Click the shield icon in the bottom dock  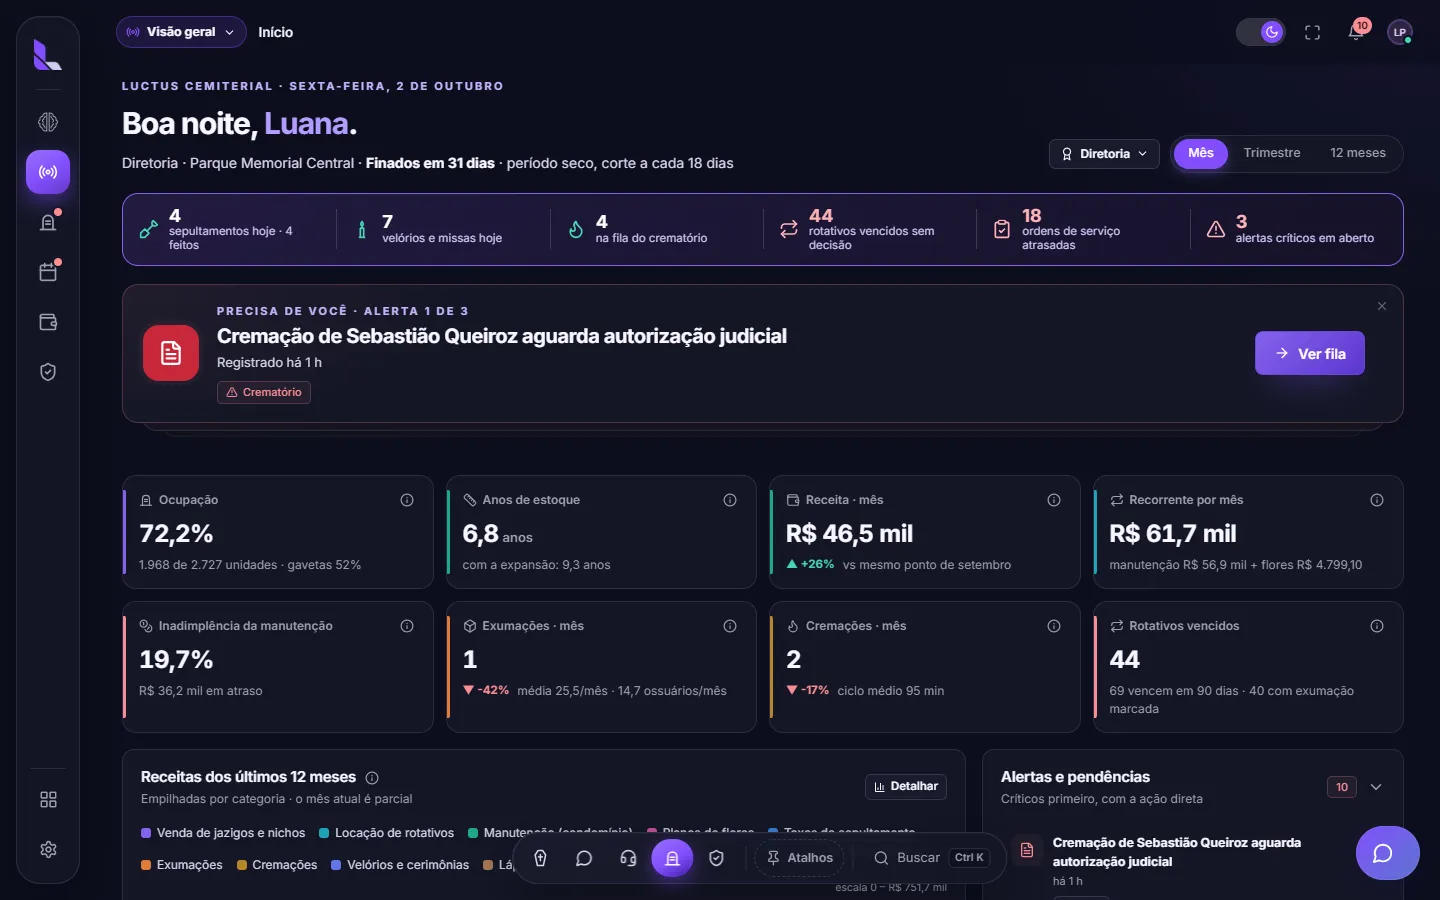[716, 858]
